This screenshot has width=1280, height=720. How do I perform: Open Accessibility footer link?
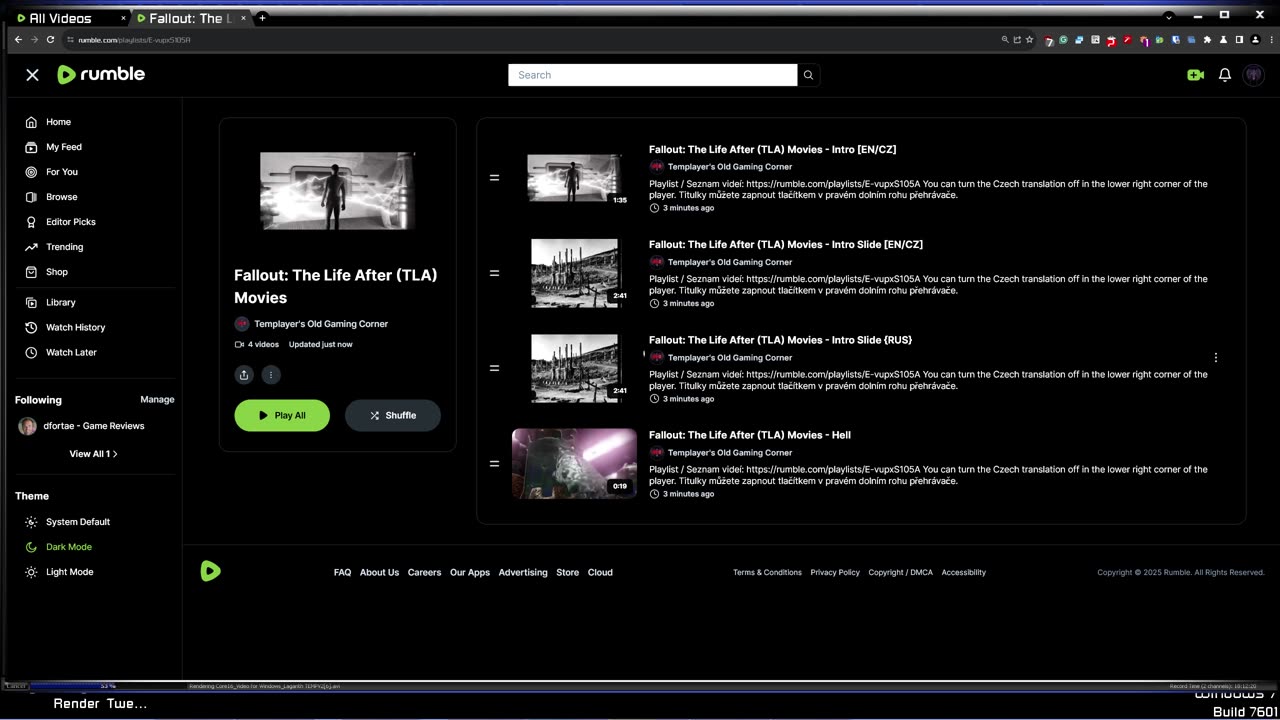coord(964,573)
